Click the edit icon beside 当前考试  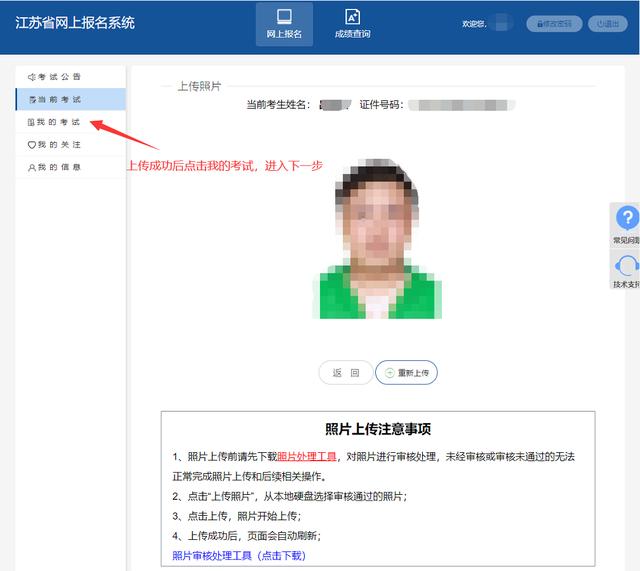33,99
